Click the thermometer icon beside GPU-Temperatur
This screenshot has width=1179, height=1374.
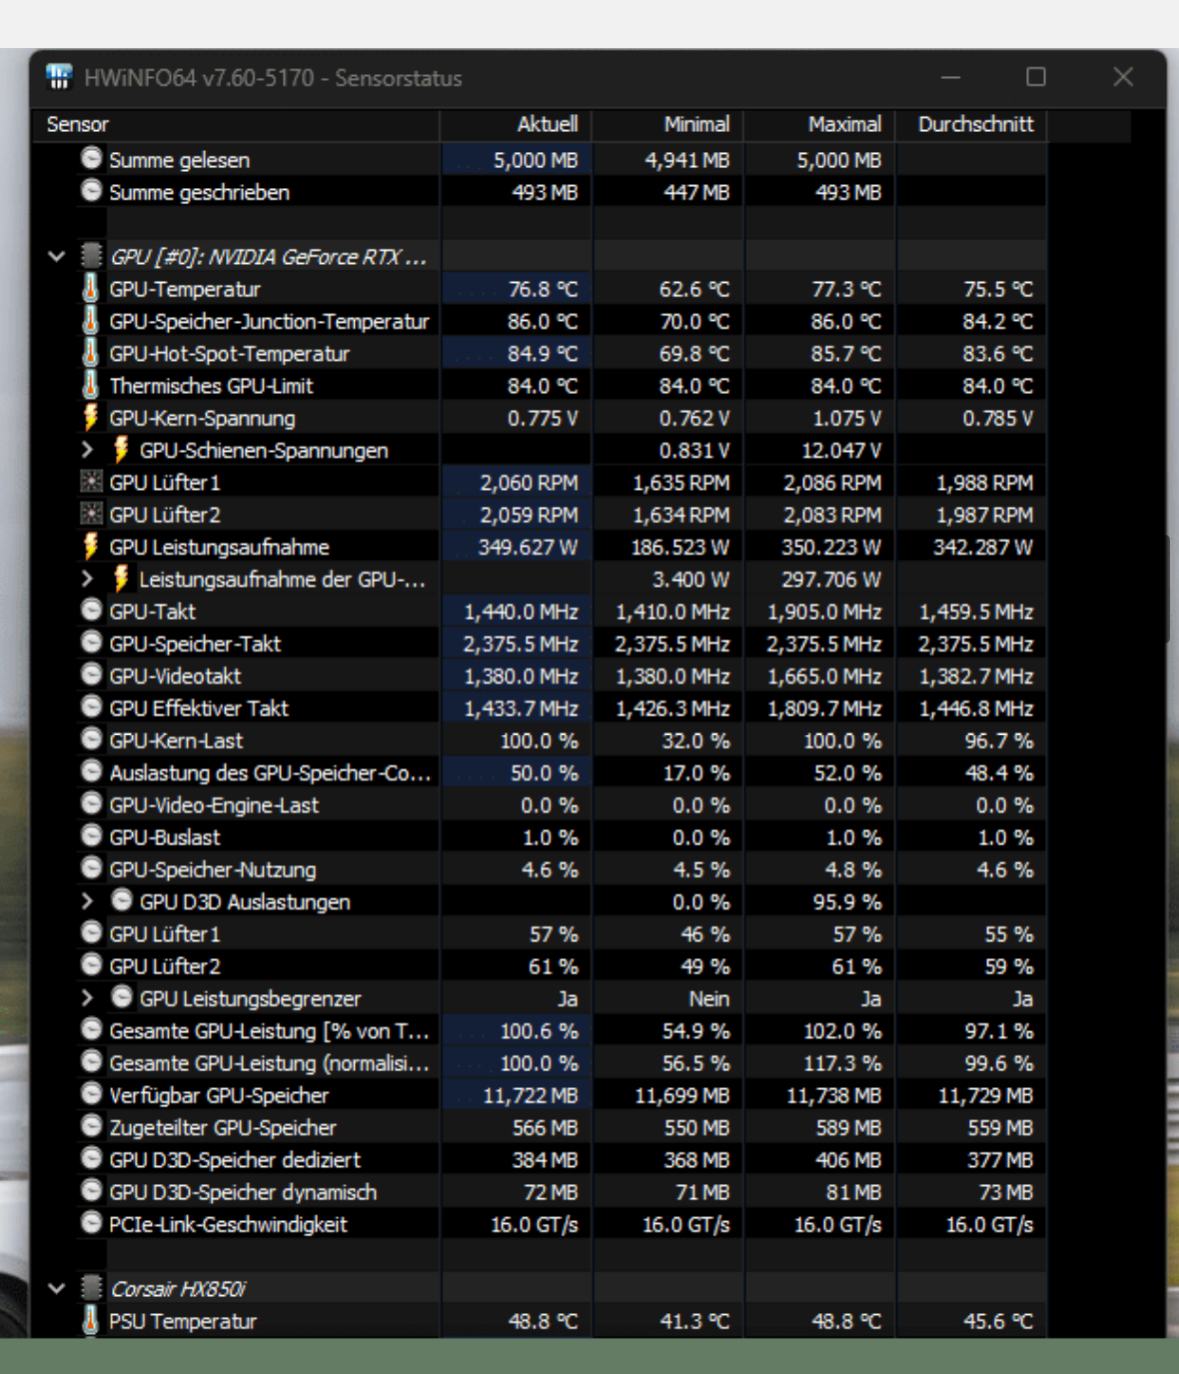click(x=90, y=288)
